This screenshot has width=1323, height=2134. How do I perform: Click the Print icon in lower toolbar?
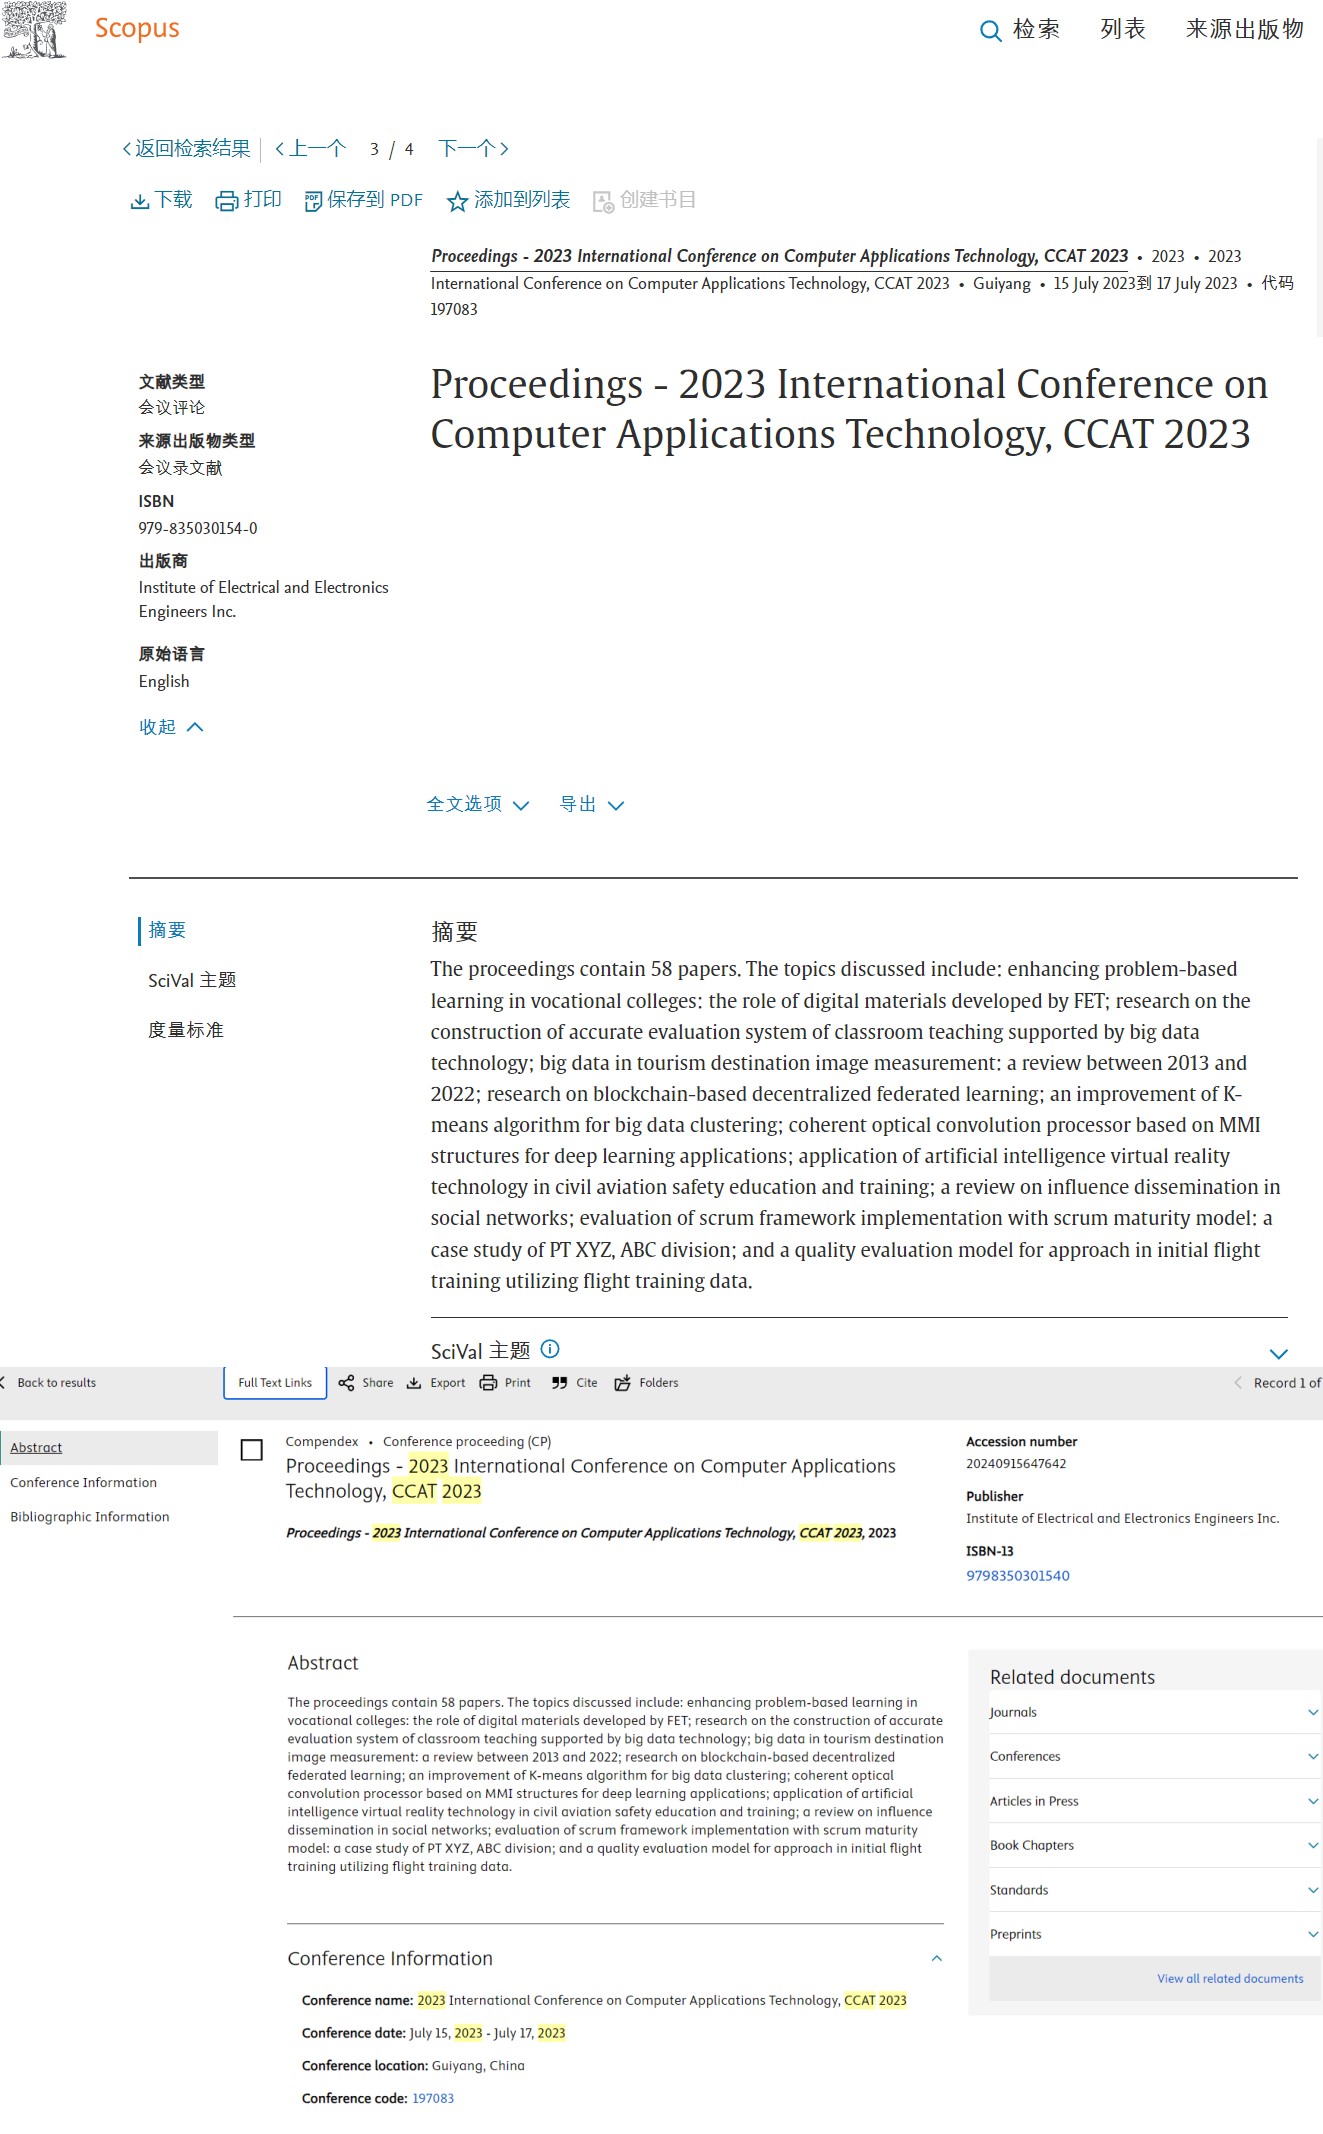coord(488,1383)
